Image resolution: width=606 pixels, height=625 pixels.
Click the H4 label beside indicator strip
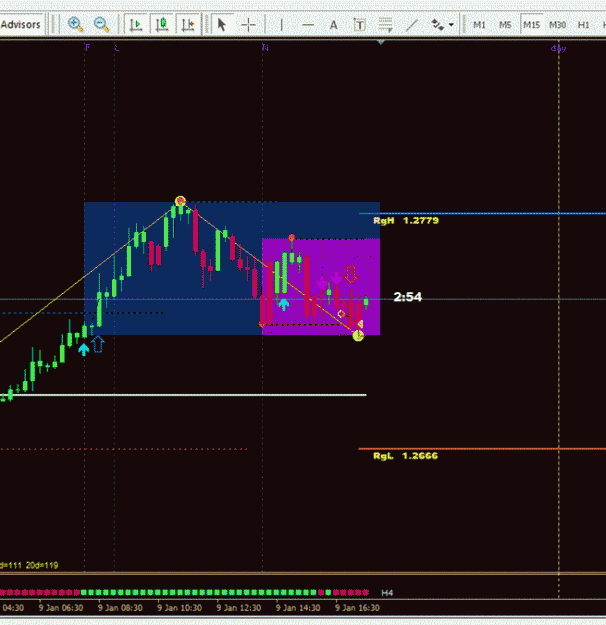387,593
